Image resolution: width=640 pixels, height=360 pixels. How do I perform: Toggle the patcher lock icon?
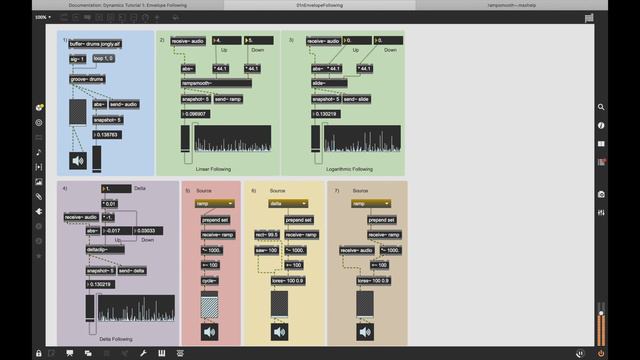pos(38,353)
